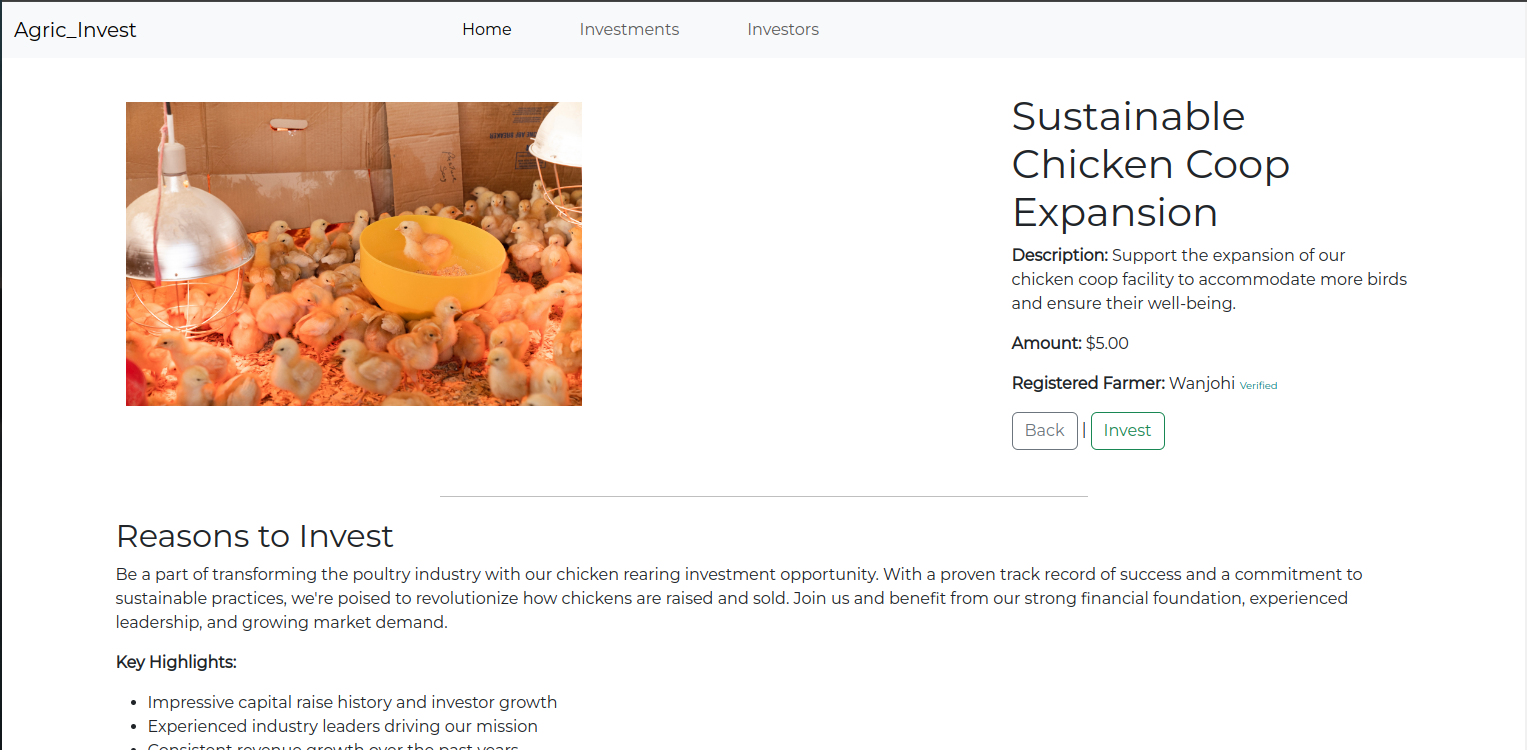Select the Sustainable Chicken Coop Expansion title
The height and width of the screenshot is (750, 1527).
1150,164
